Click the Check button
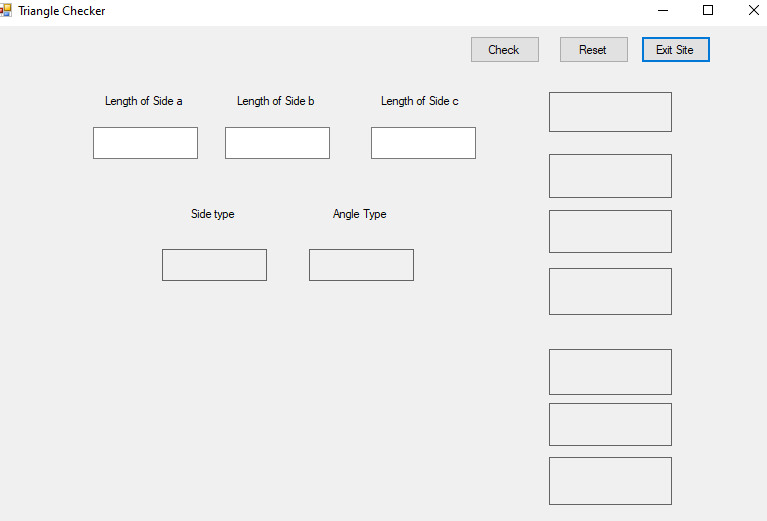Screen dimensions: 767x521 (504, 50)
